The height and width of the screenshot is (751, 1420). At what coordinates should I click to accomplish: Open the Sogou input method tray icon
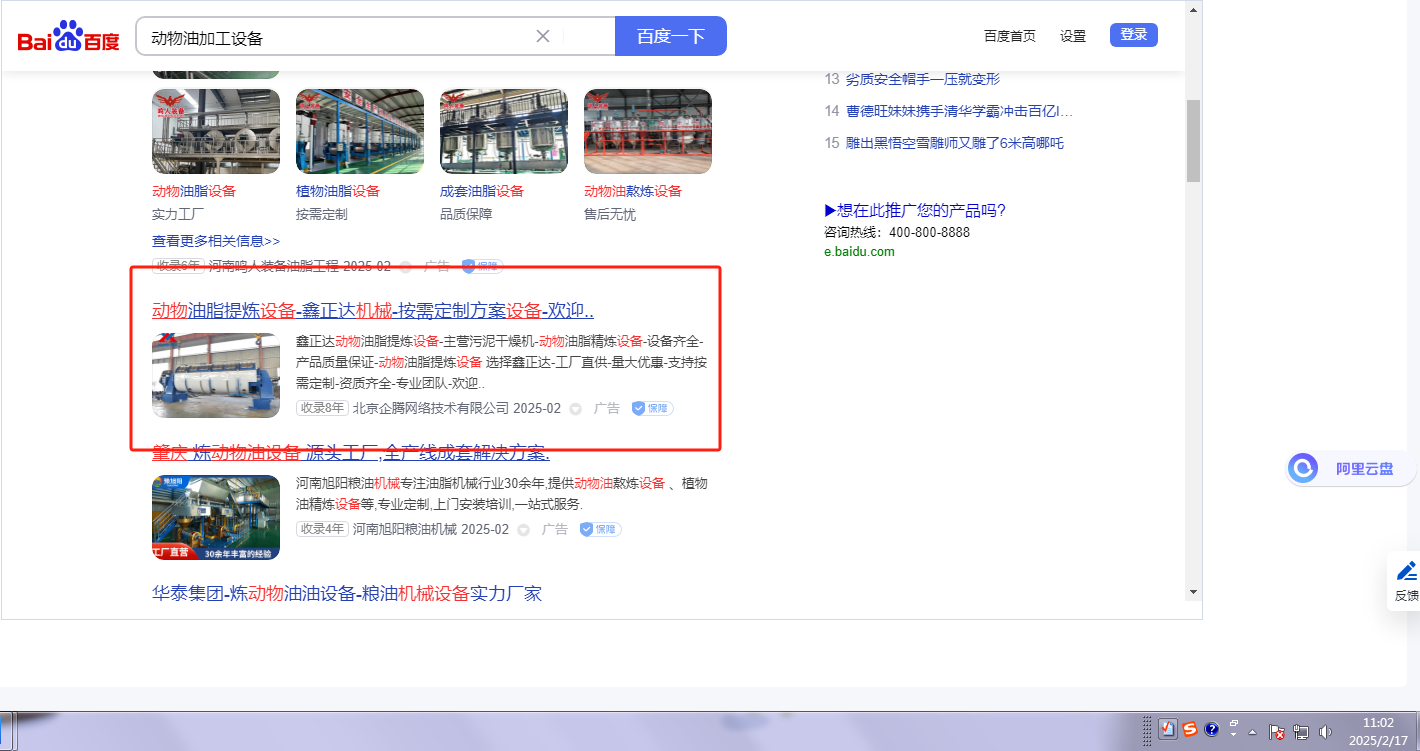[x=1190, y=730]
